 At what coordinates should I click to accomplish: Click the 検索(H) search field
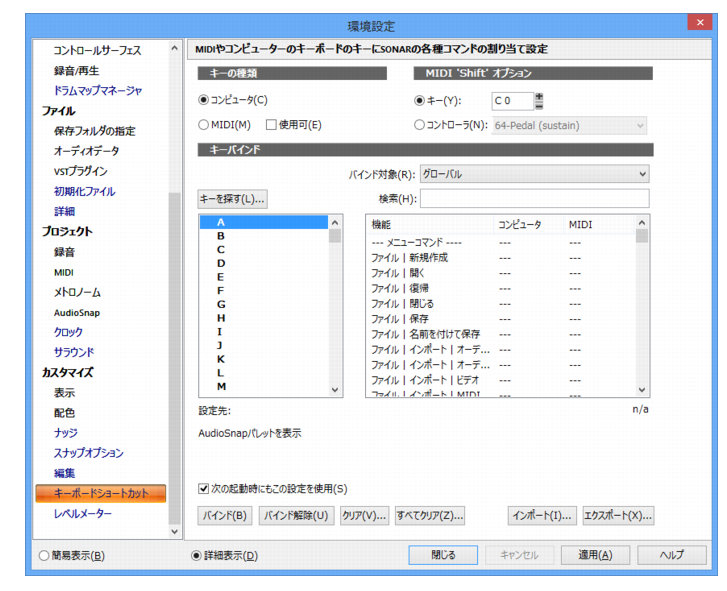tap(534, 198)
